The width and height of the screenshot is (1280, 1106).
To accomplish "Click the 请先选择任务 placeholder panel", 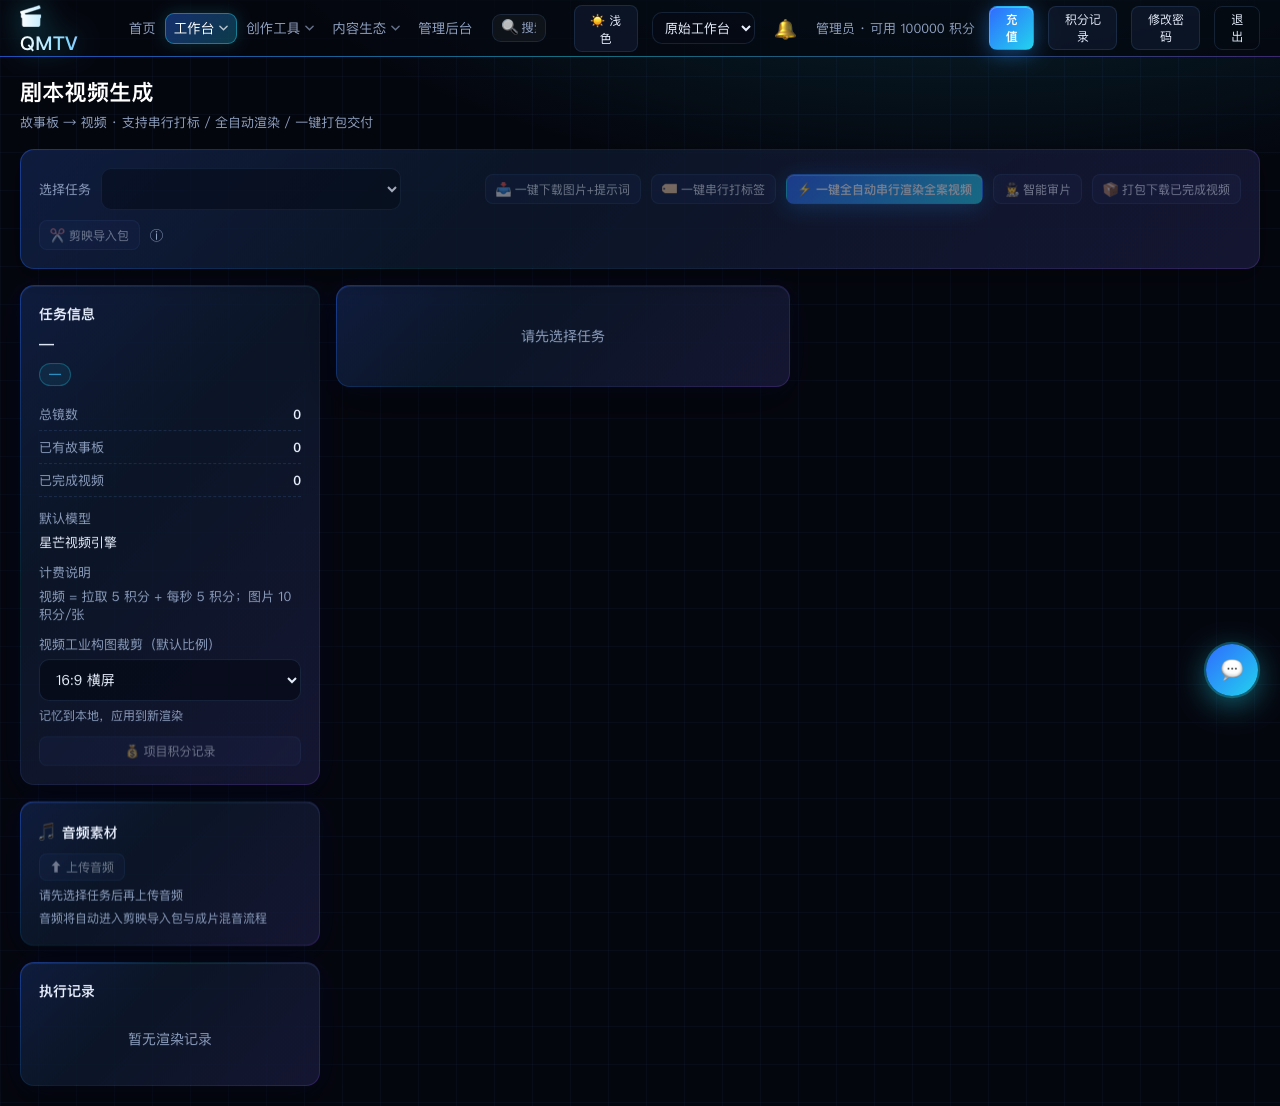I will tap(563, 336).
